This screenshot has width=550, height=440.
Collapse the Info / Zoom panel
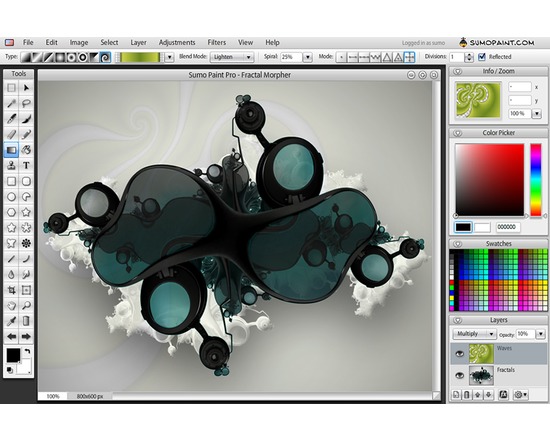click(x=457, y=72)
